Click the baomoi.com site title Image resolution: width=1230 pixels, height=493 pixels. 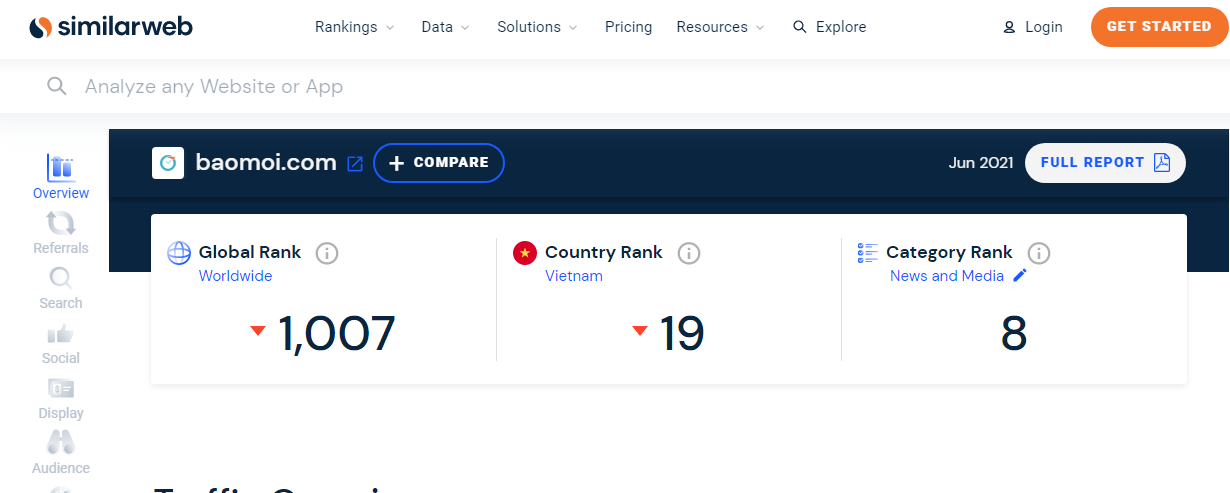tap(266, 163)
